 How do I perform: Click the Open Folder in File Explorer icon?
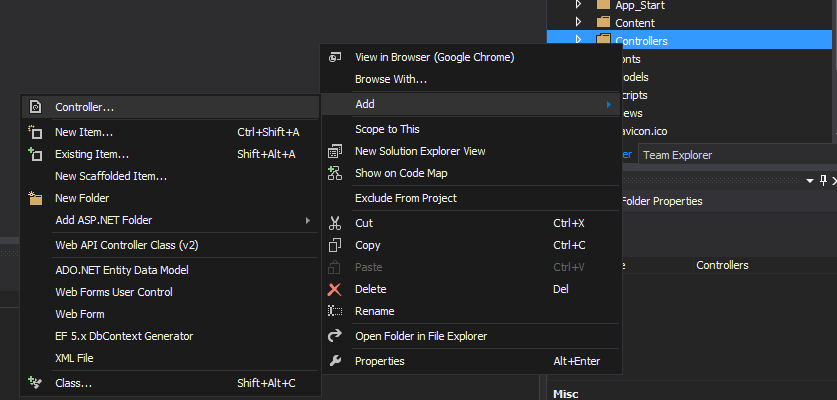[x=335, y=336]
